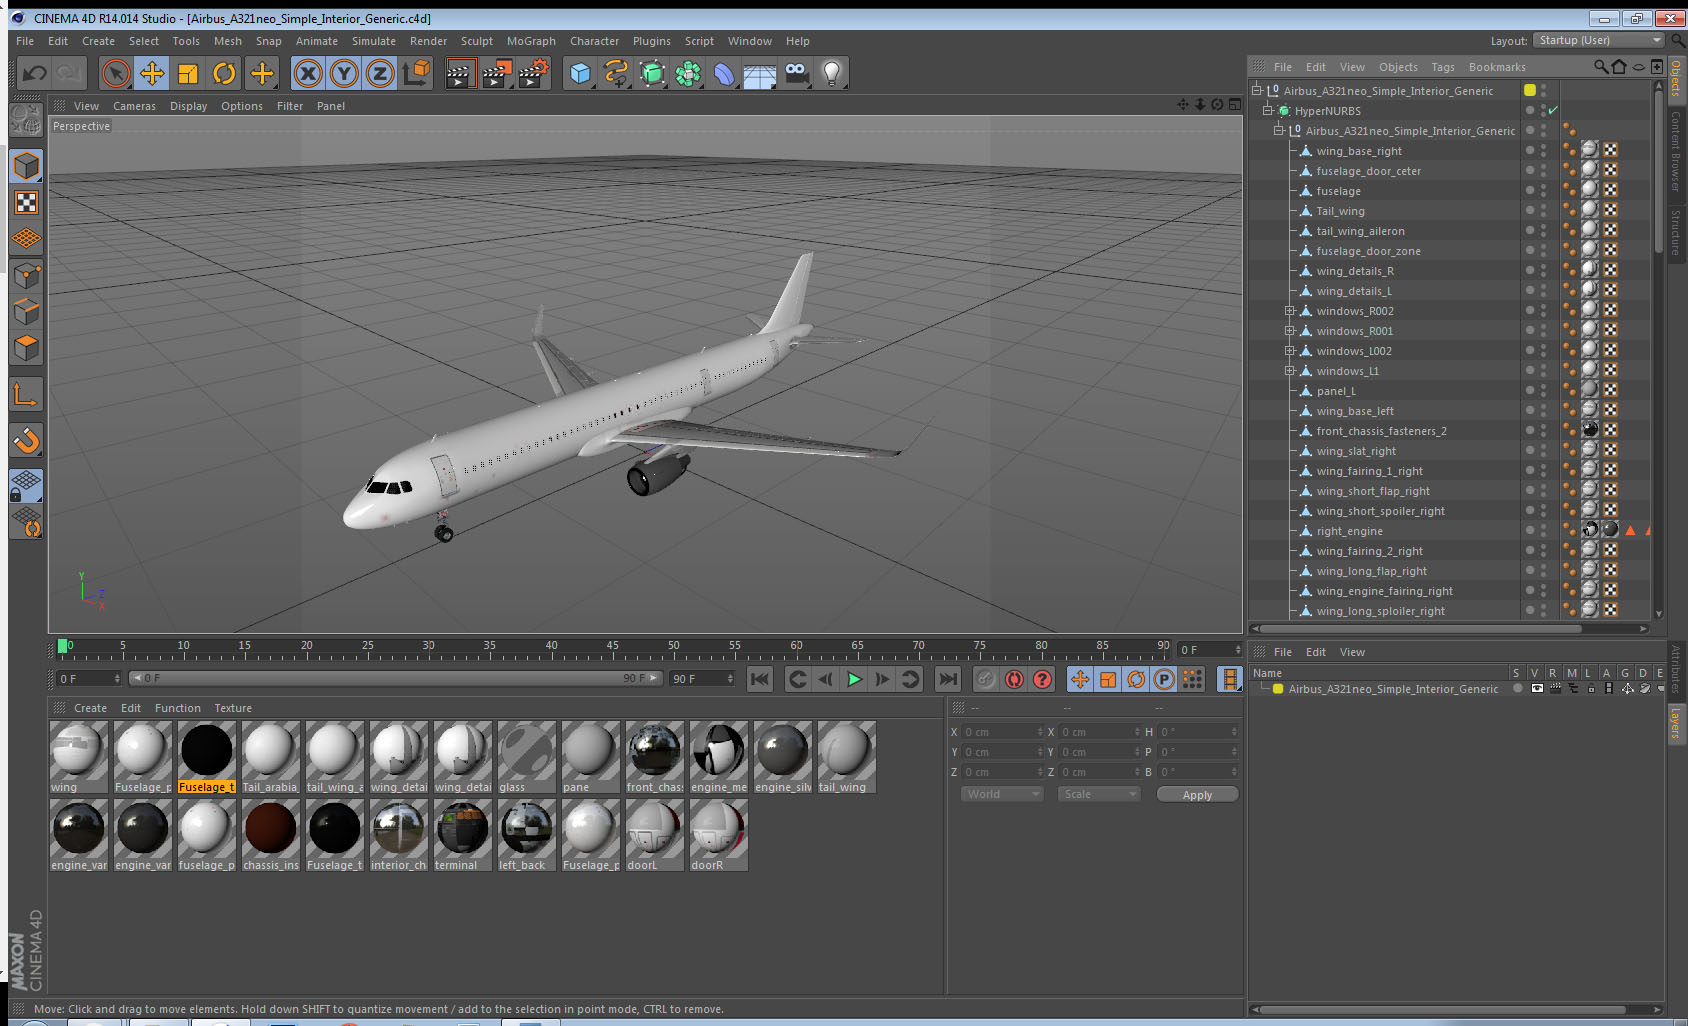
Task: Select the glass material
Action: coord(527,757)
